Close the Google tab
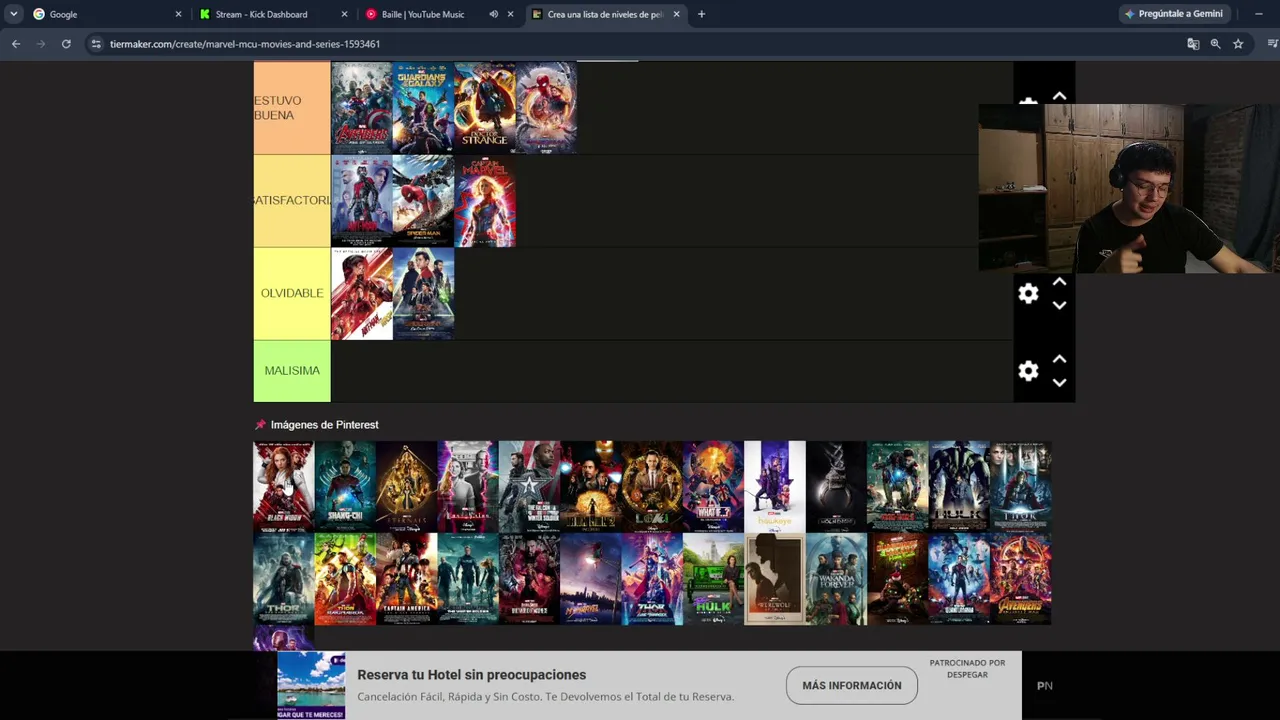The width and height of the screenshot is (1280, 720). pyautogui.click(x=179, y=14)
